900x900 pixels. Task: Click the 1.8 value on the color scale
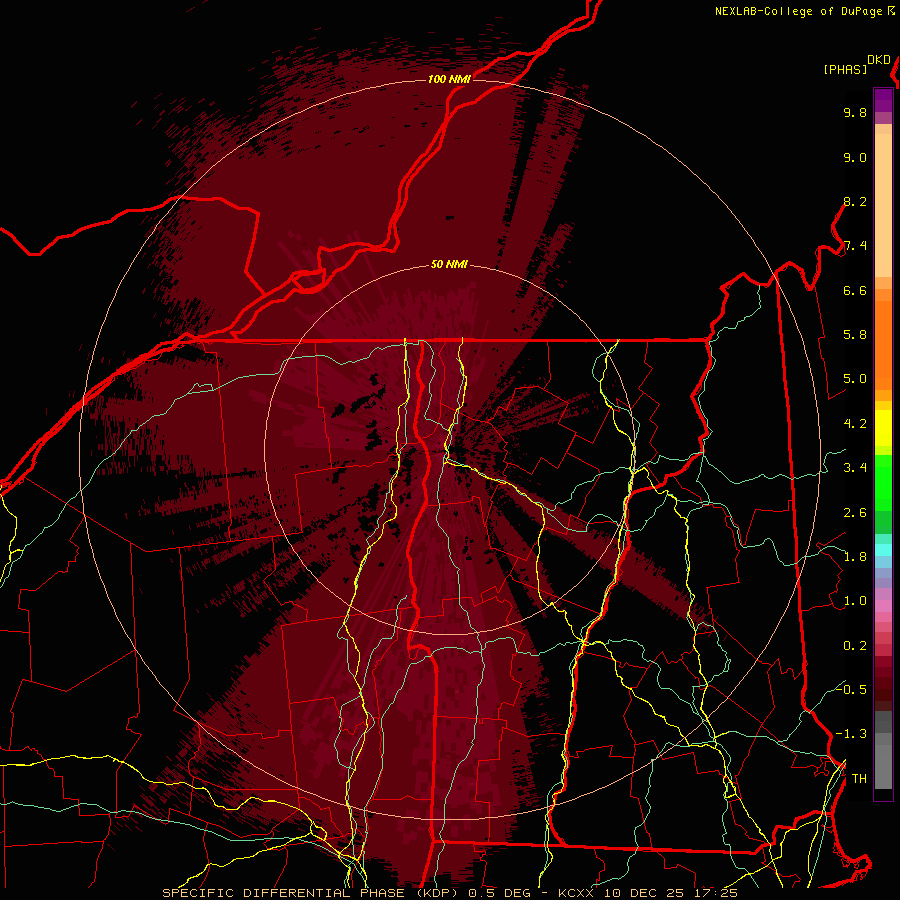tap(855, 557)
